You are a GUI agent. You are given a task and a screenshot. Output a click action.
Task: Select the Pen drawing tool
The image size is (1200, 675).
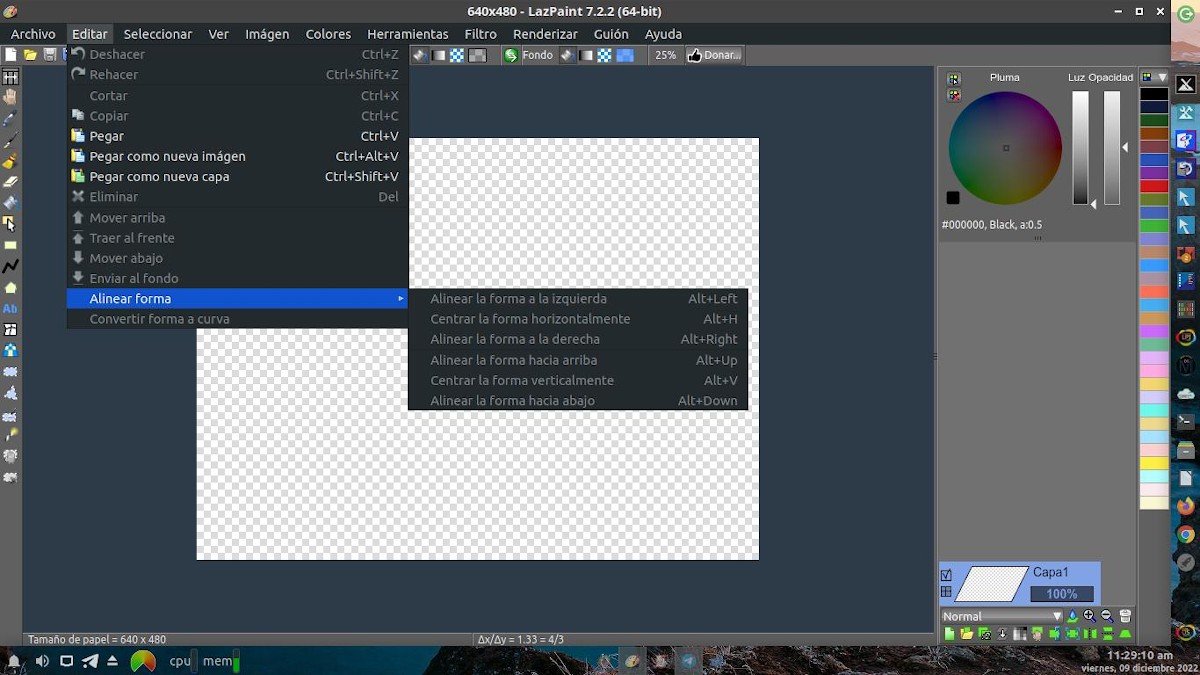[10, 139]
